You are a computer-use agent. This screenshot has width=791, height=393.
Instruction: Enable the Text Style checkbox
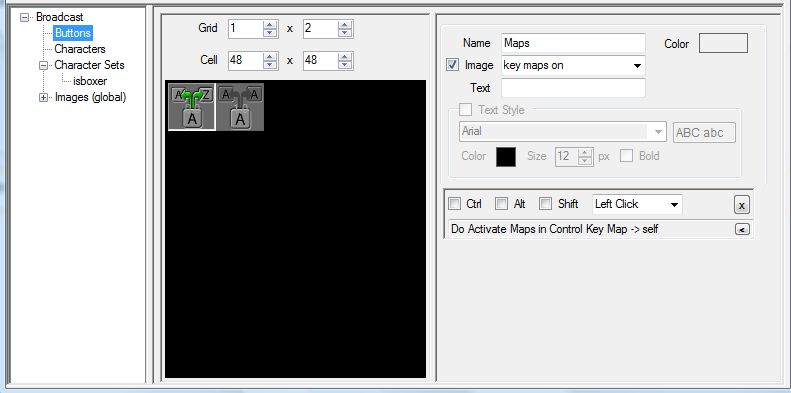466,109
